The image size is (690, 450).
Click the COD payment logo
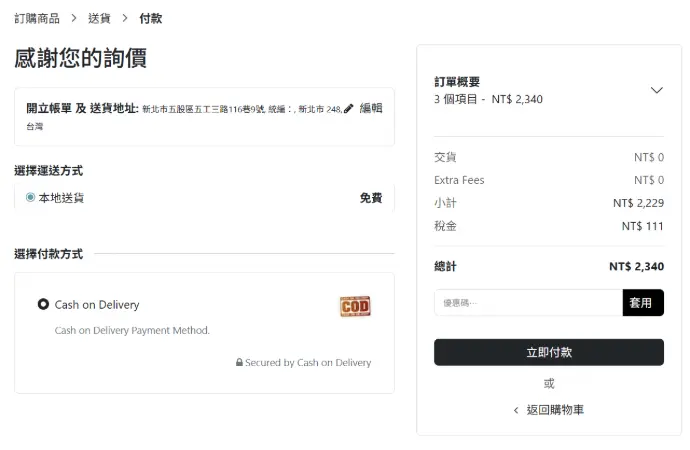click(355, 306)
